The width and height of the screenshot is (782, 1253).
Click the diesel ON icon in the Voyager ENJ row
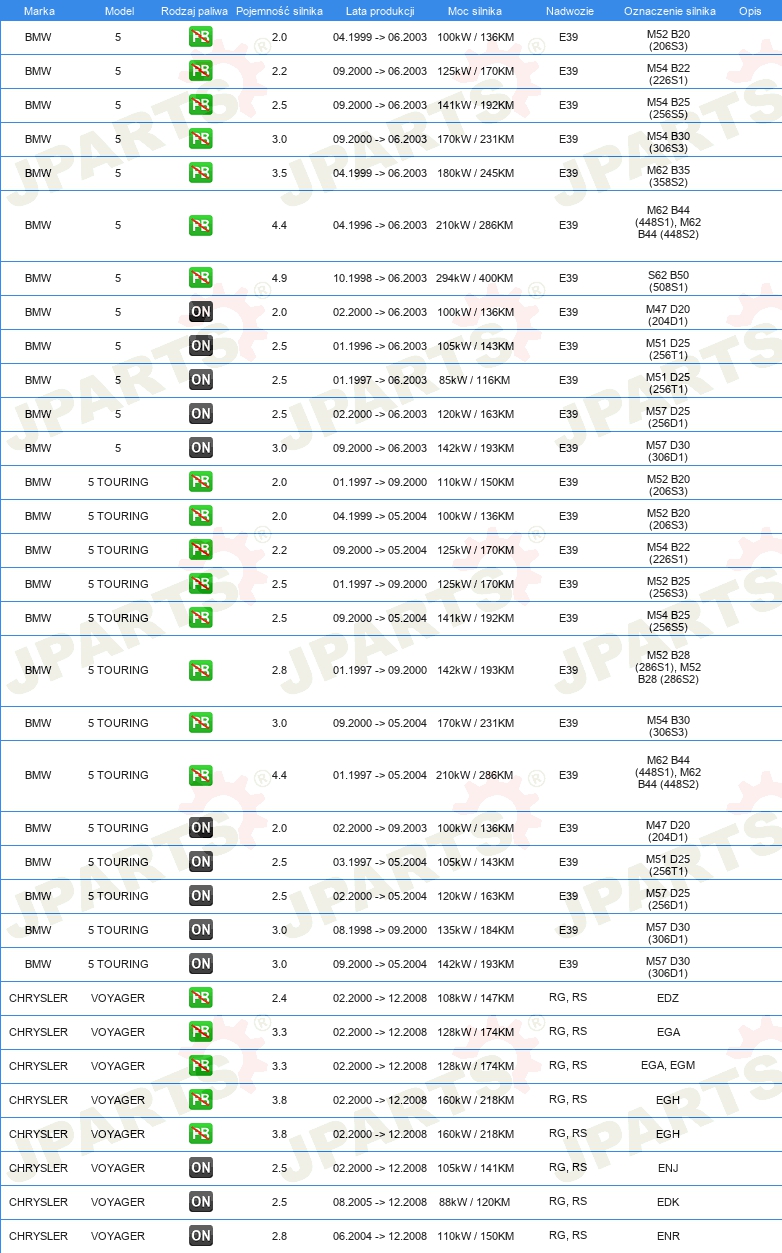tap(200, 1168)
